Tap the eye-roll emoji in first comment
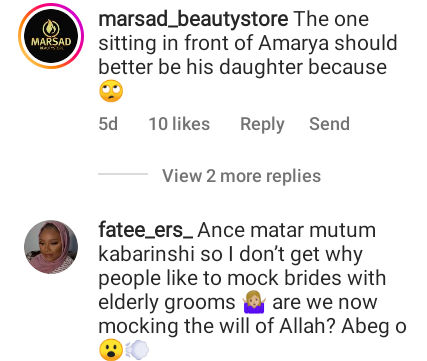The width and height of the screenshot is (427, 361). (111, 91)
